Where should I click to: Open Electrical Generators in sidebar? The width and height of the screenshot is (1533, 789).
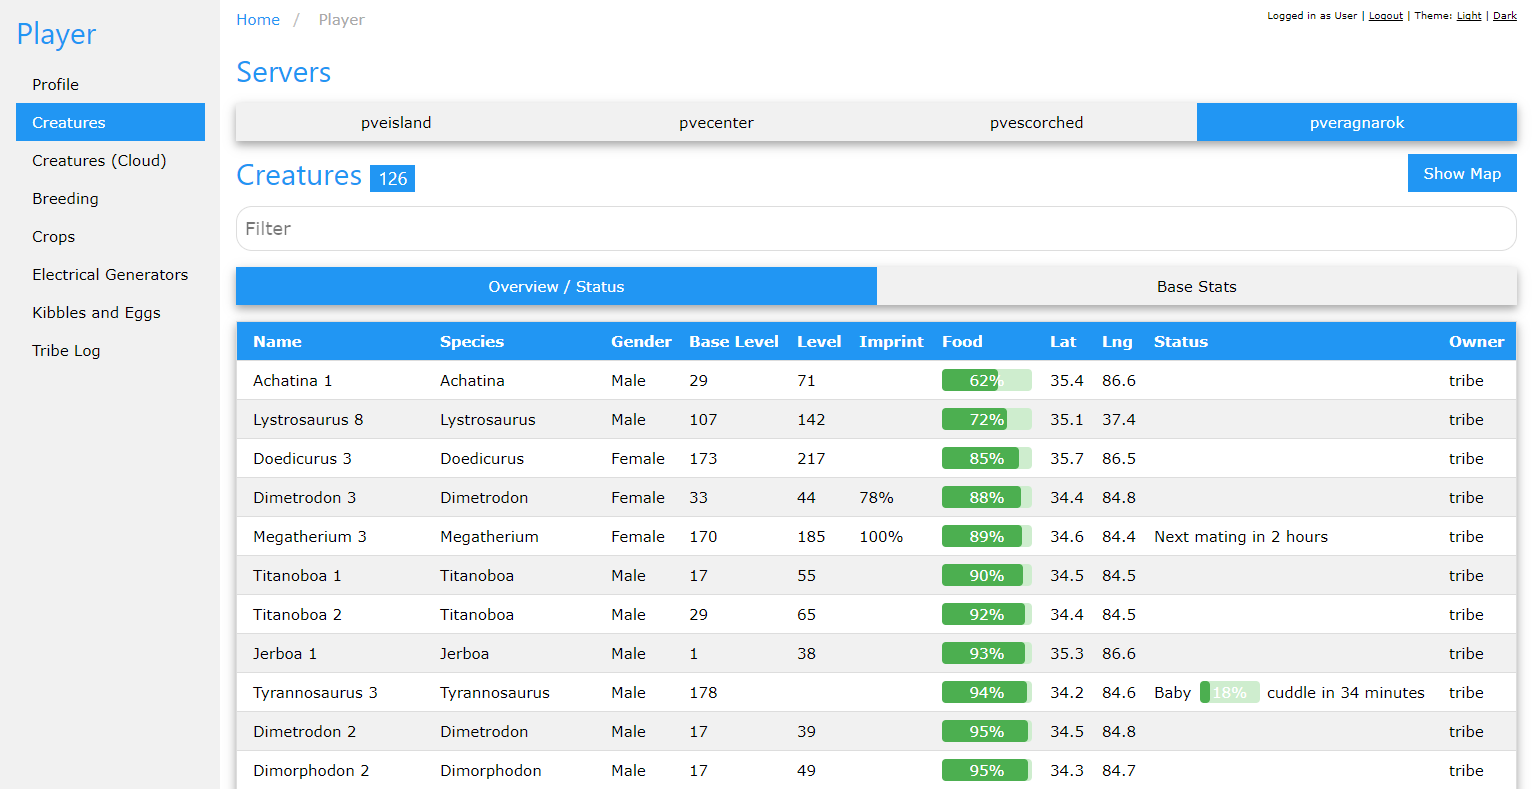[x=110, y=275]
